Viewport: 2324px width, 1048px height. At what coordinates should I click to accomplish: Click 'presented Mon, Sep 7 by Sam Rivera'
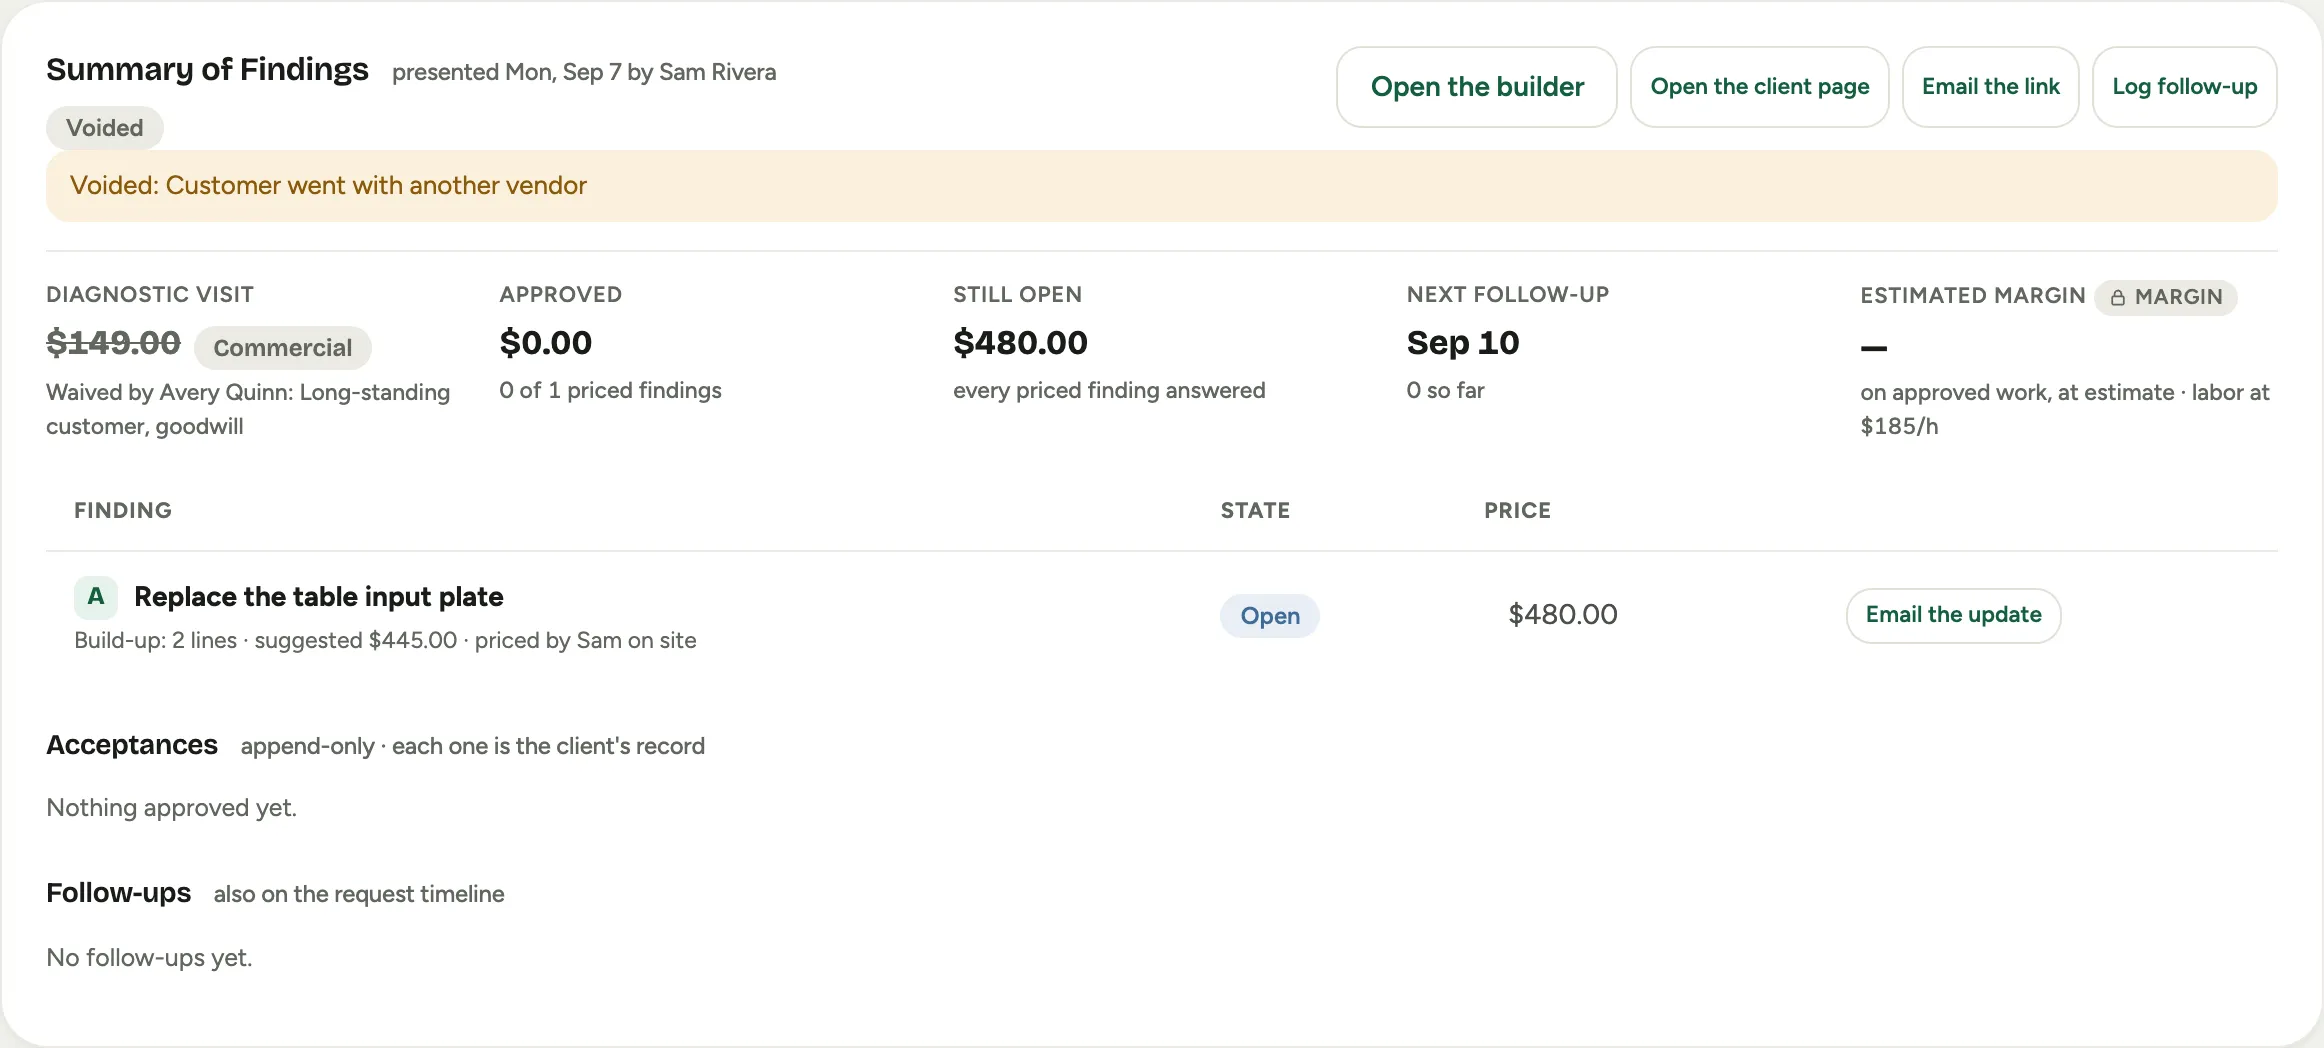[584, 72]
